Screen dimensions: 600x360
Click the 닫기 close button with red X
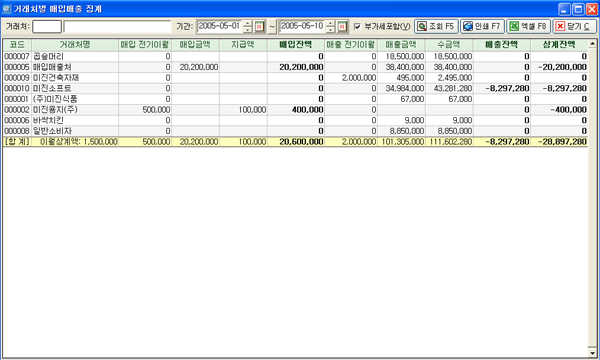tap(574, 26)
